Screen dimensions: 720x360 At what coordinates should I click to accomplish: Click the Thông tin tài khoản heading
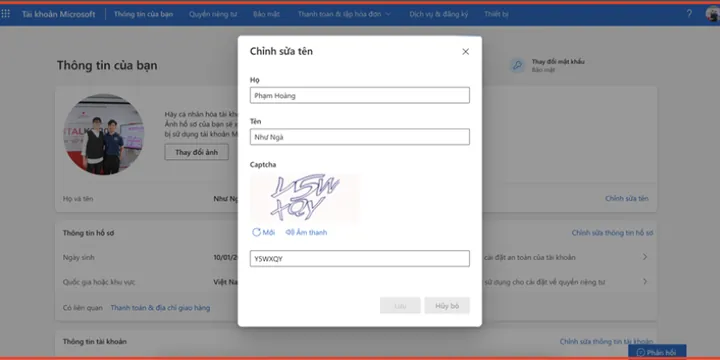pyautogui.click(x=95, y=342)
